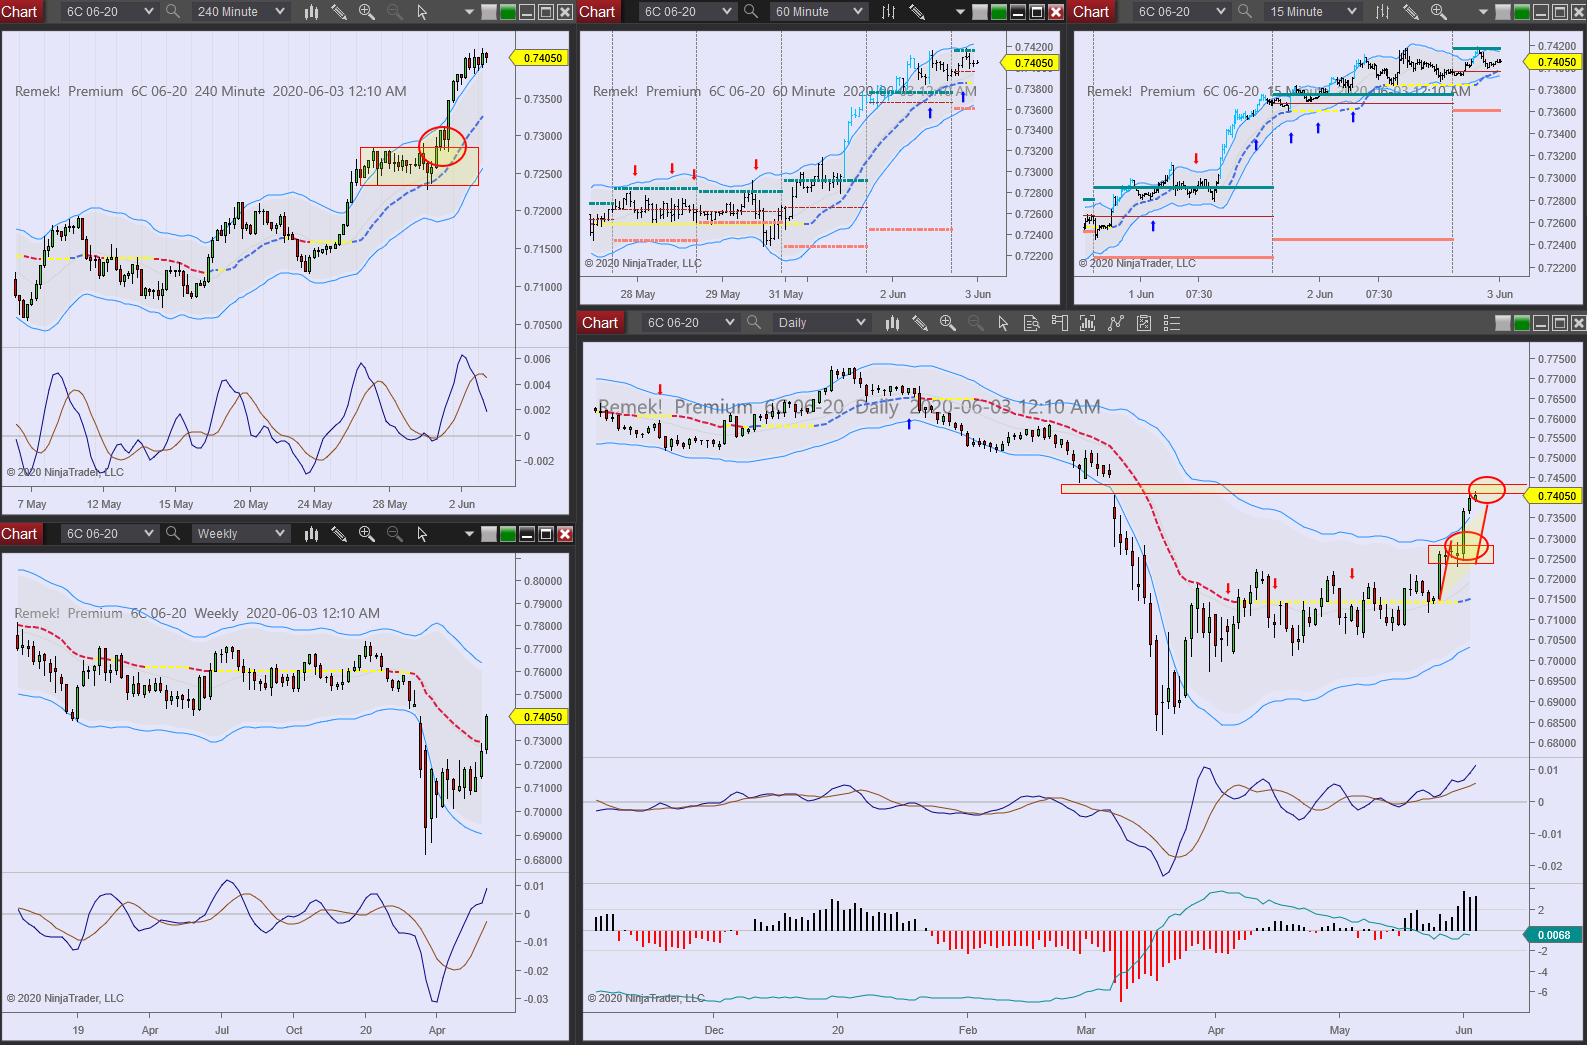Image resolution: width=1587 pixels, height=1045 pixels.
Task: Open the 240 Minute interval dropdown
Action: [x=240, y=12]
